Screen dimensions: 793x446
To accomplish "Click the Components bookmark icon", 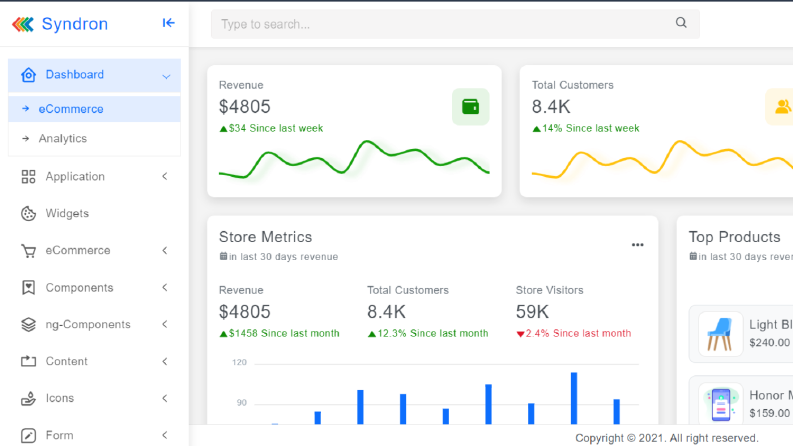I will click(28, 288).
